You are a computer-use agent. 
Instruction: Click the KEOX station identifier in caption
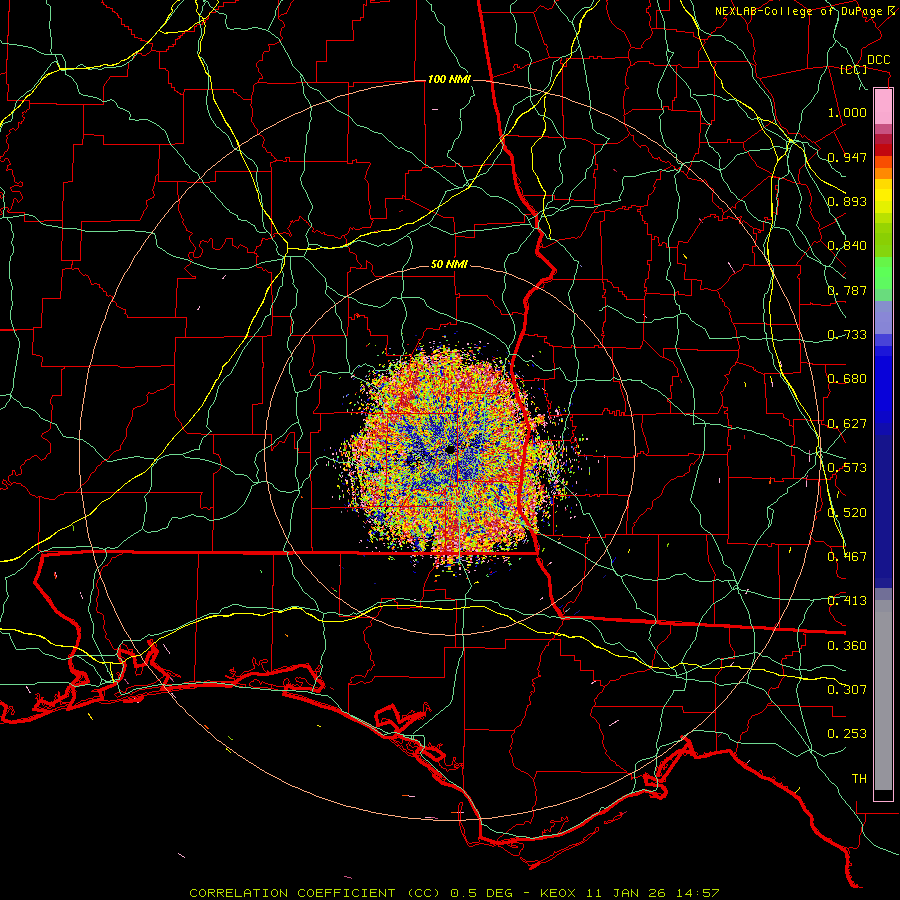[557, 893]
